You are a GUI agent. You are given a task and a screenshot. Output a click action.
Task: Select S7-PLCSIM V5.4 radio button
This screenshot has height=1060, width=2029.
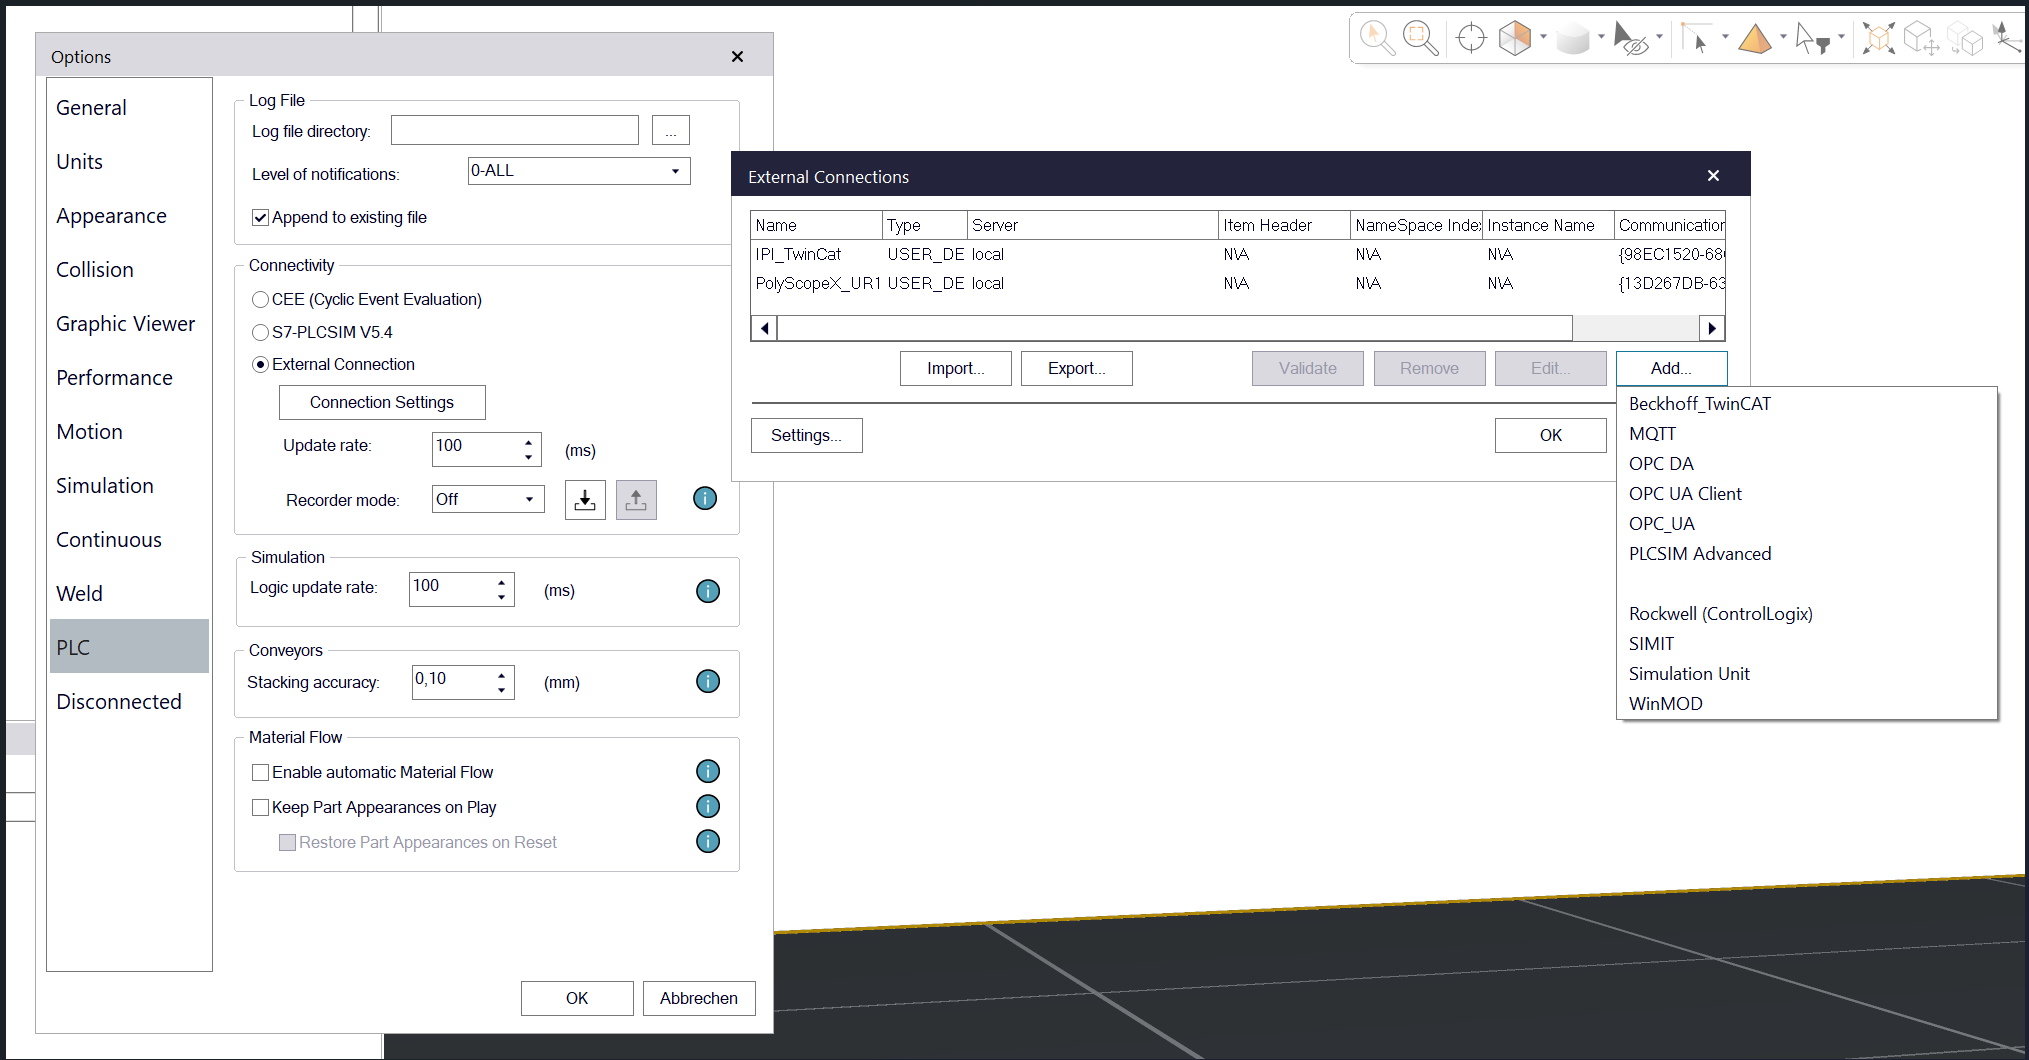pos(260,332)
